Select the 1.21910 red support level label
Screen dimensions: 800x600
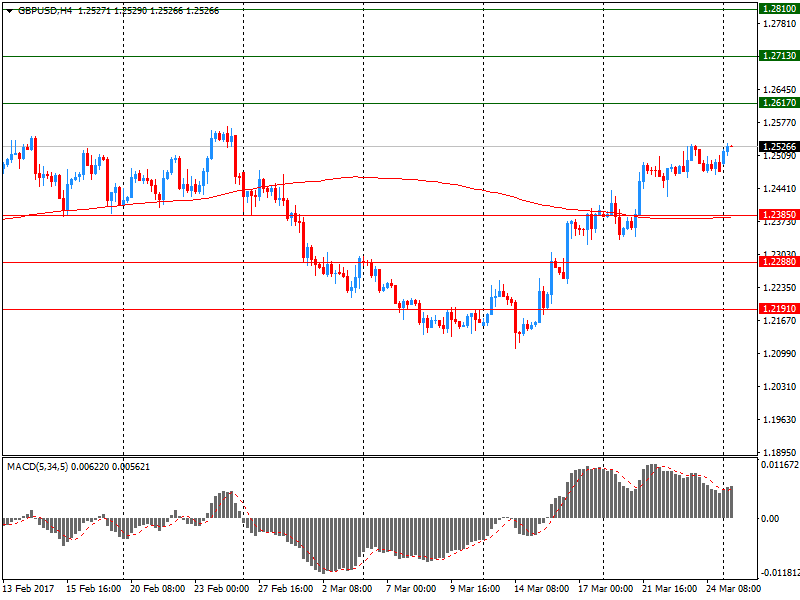pyautogui.click(x=779, y=308)
